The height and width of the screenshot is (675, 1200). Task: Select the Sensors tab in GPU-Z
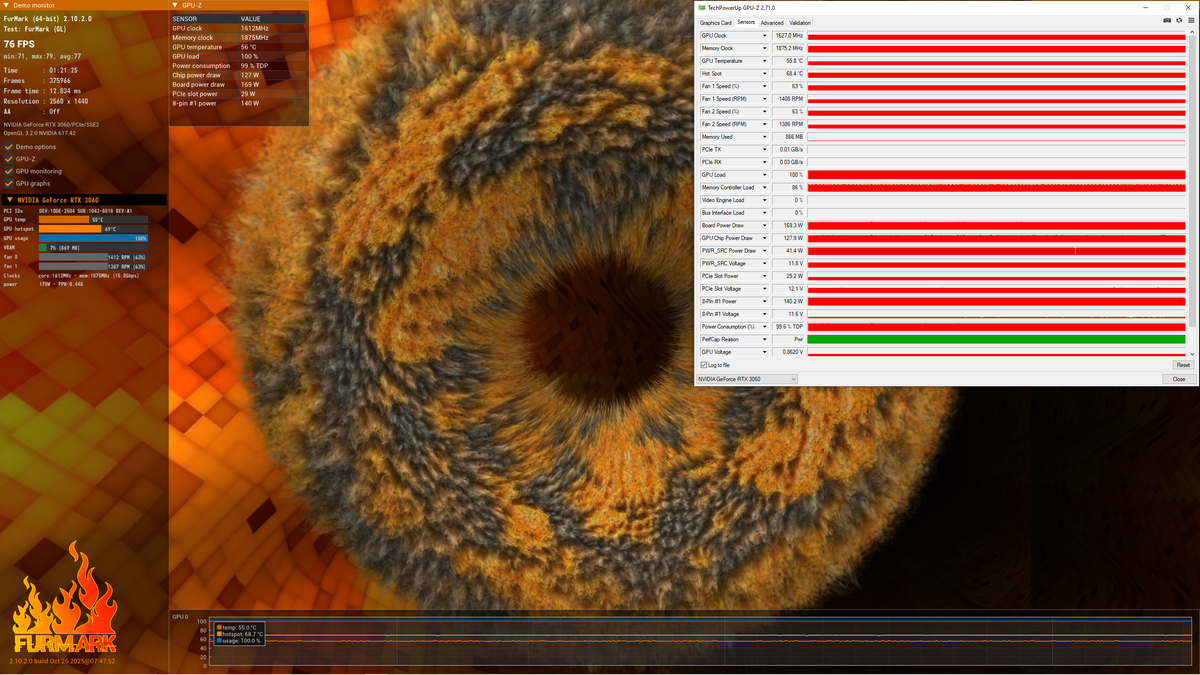[x=746, y=22]
